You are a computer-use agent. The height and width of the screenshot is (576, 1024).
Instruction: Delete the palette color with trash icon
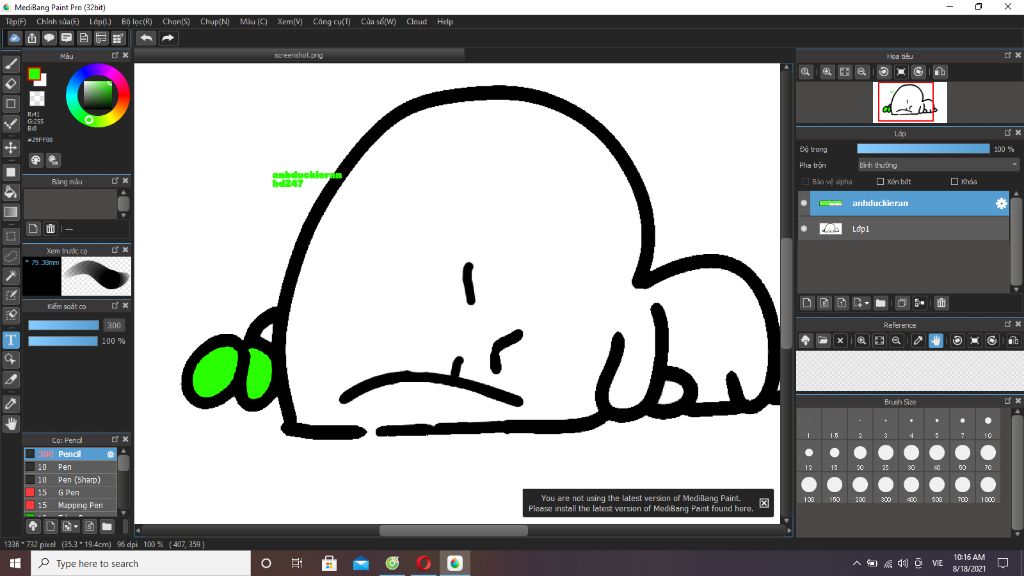pyautogui.click(x=50, y=229)
